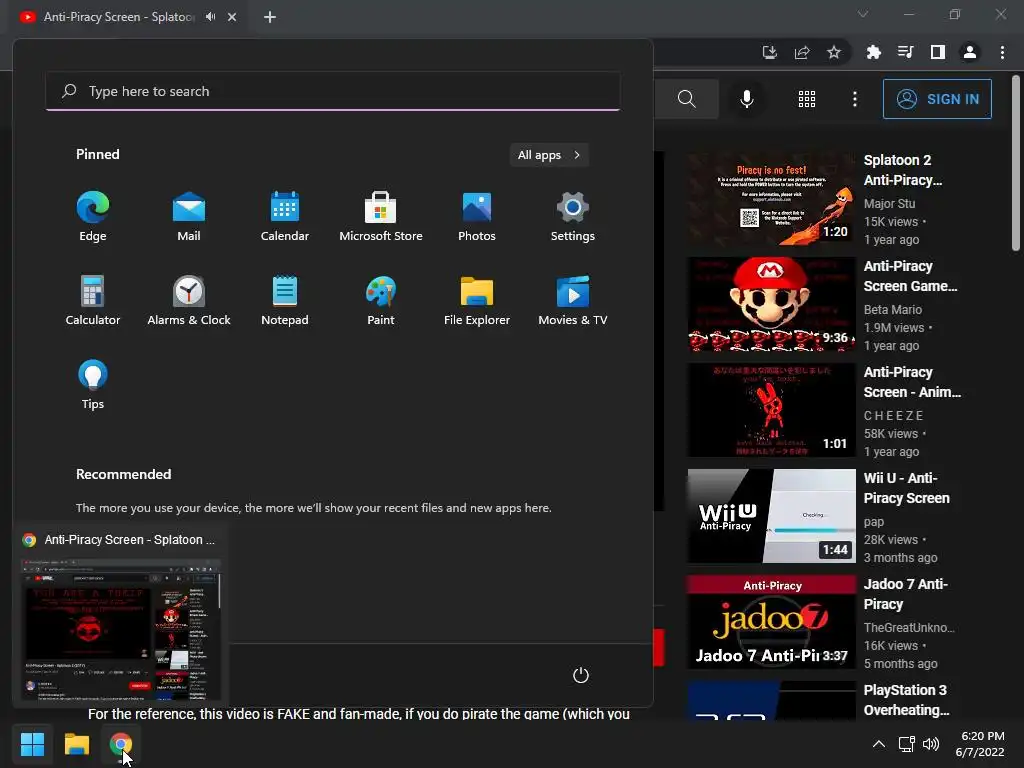This screenshot has width=1024, height=768.
Task: Open the Paint app
Action: coord(381,300)
